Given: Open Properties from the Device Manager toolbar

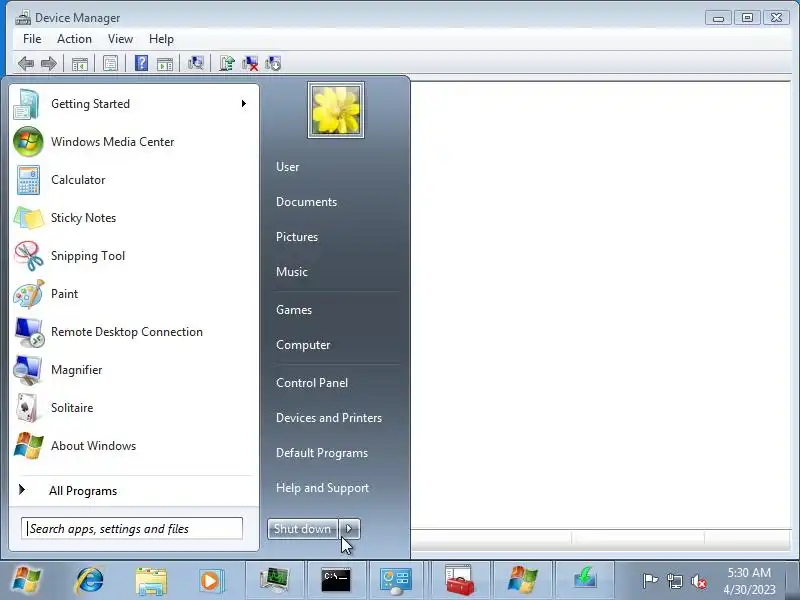Looking at the screenshot, I should point(110,64).
